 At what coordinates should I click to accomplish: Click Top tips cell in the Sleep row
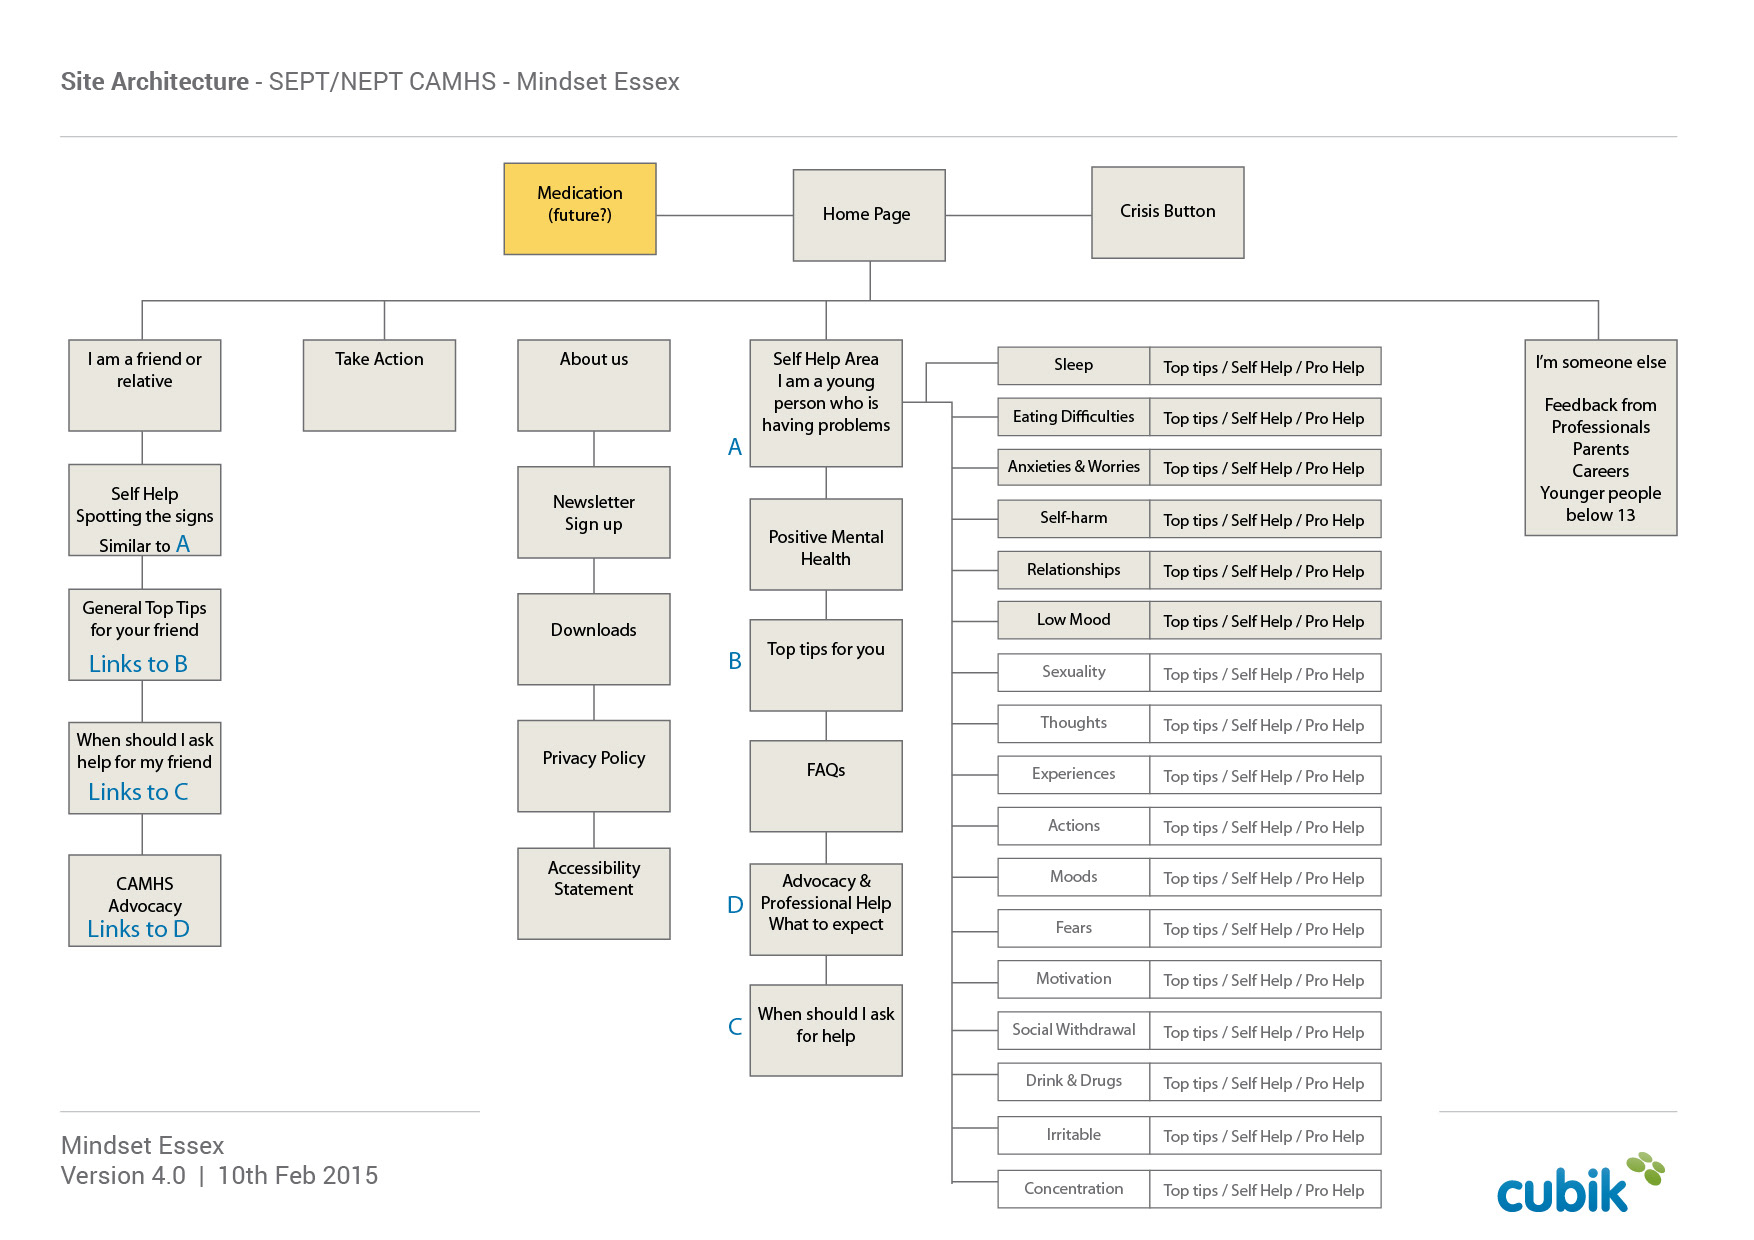1265,366
